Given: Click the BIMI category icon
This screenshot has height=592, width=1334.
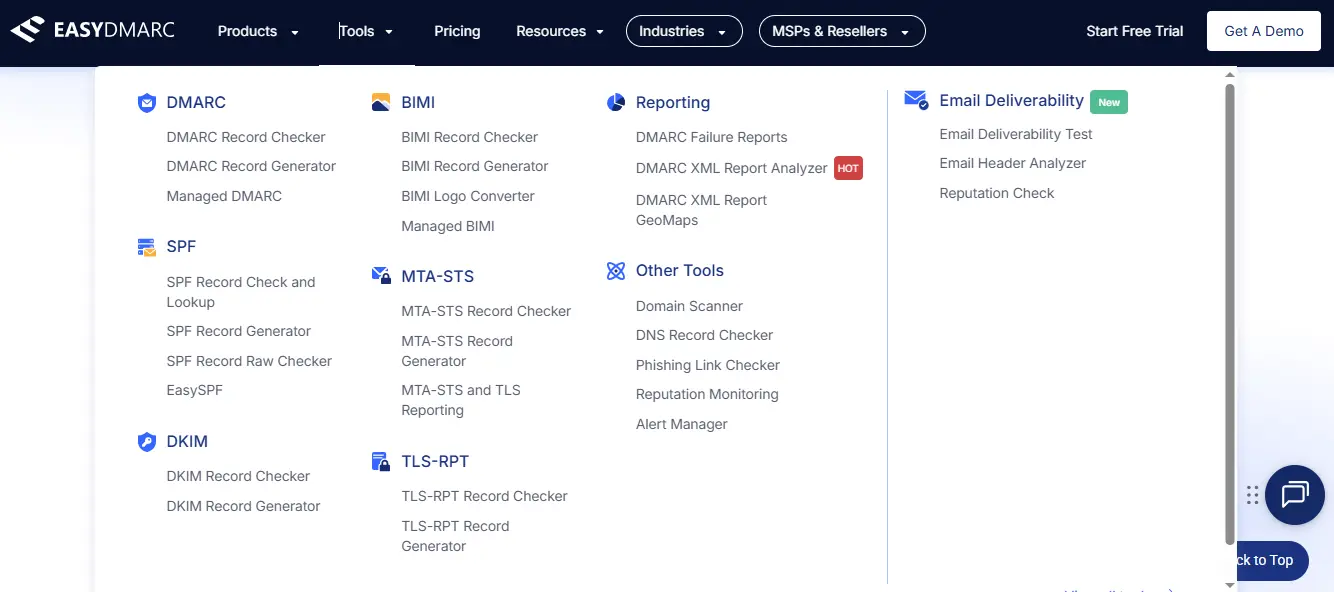Looking at the screenshot, I should pyautogui.click(x=381, y=103).
